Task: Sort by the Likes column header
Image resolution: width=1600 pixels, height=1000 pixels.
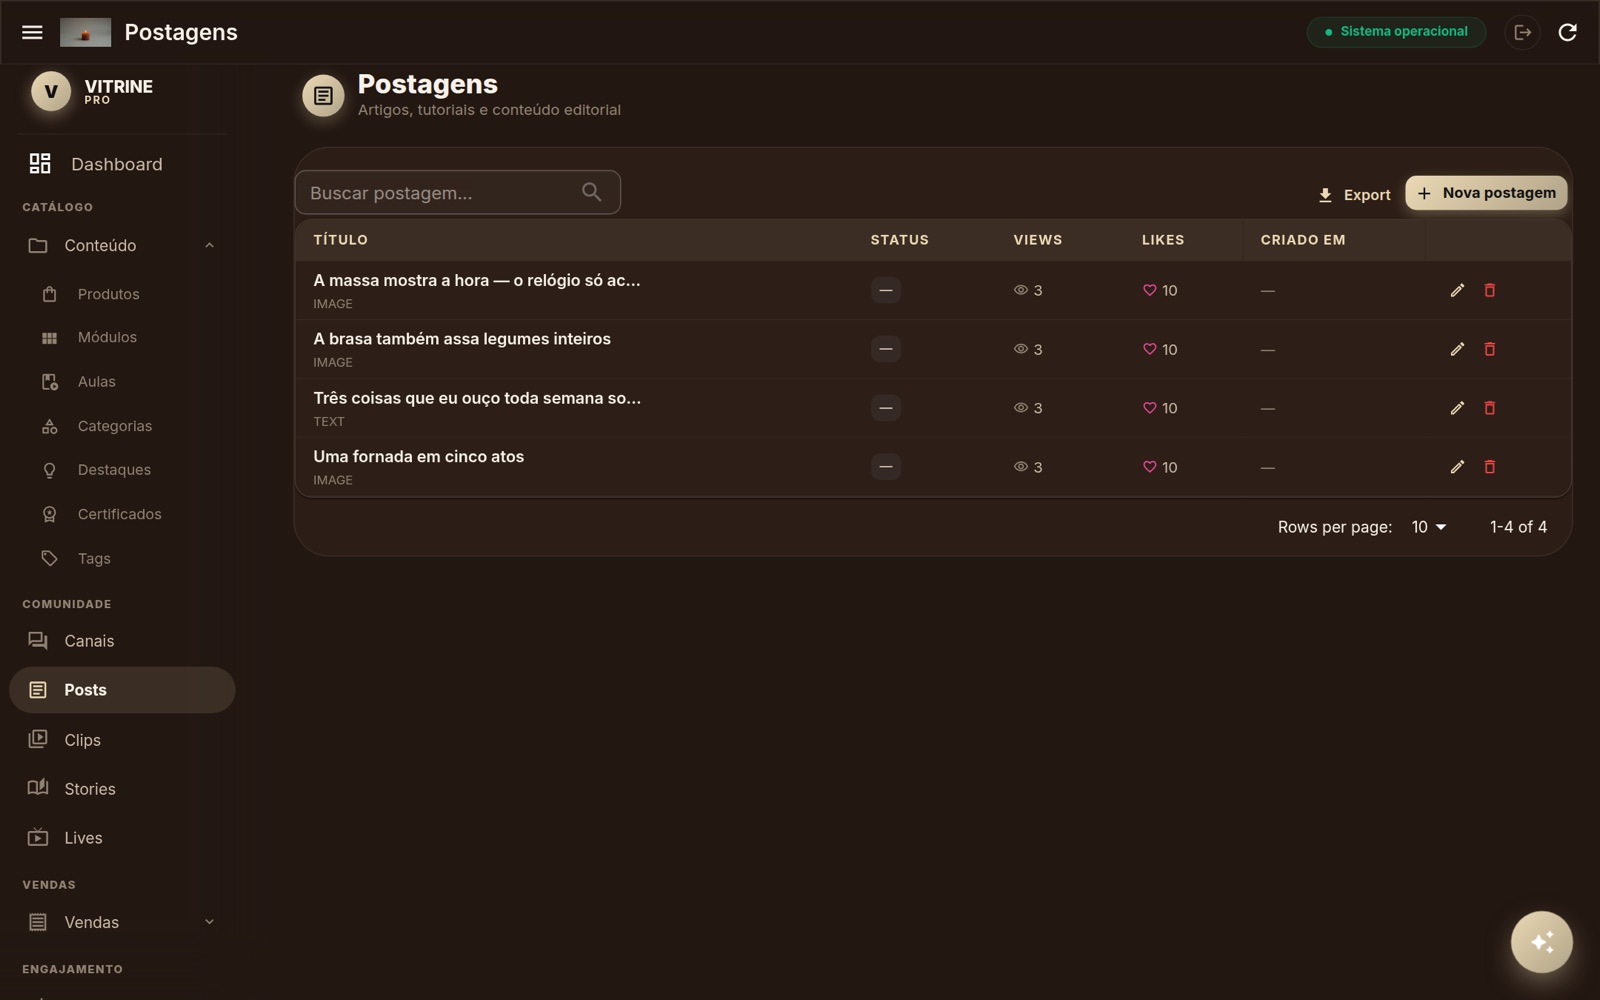Action: (1163, 240)
